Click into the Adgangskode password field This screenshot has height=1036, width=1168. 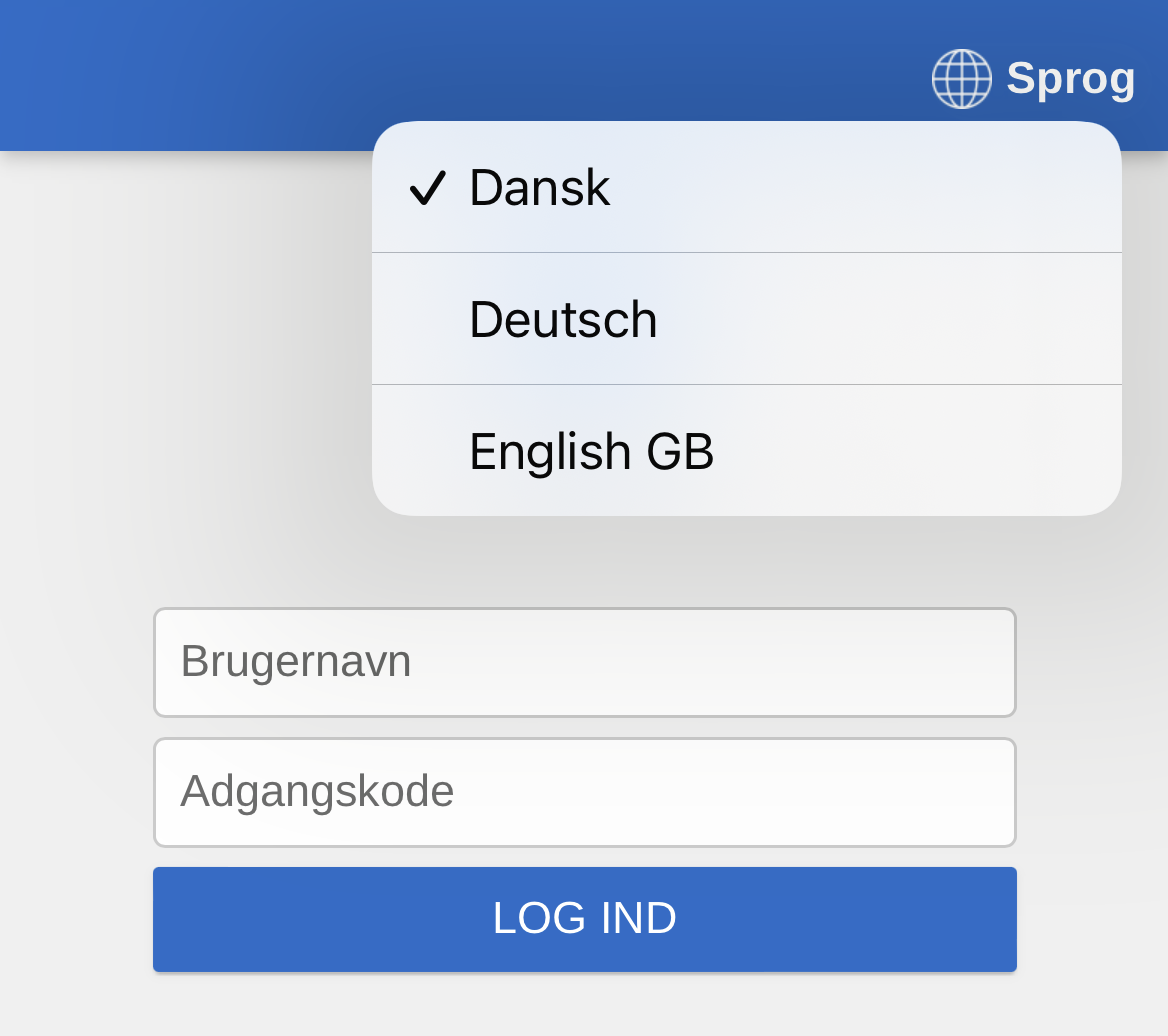pyautogui.click(x=584, y=792)
